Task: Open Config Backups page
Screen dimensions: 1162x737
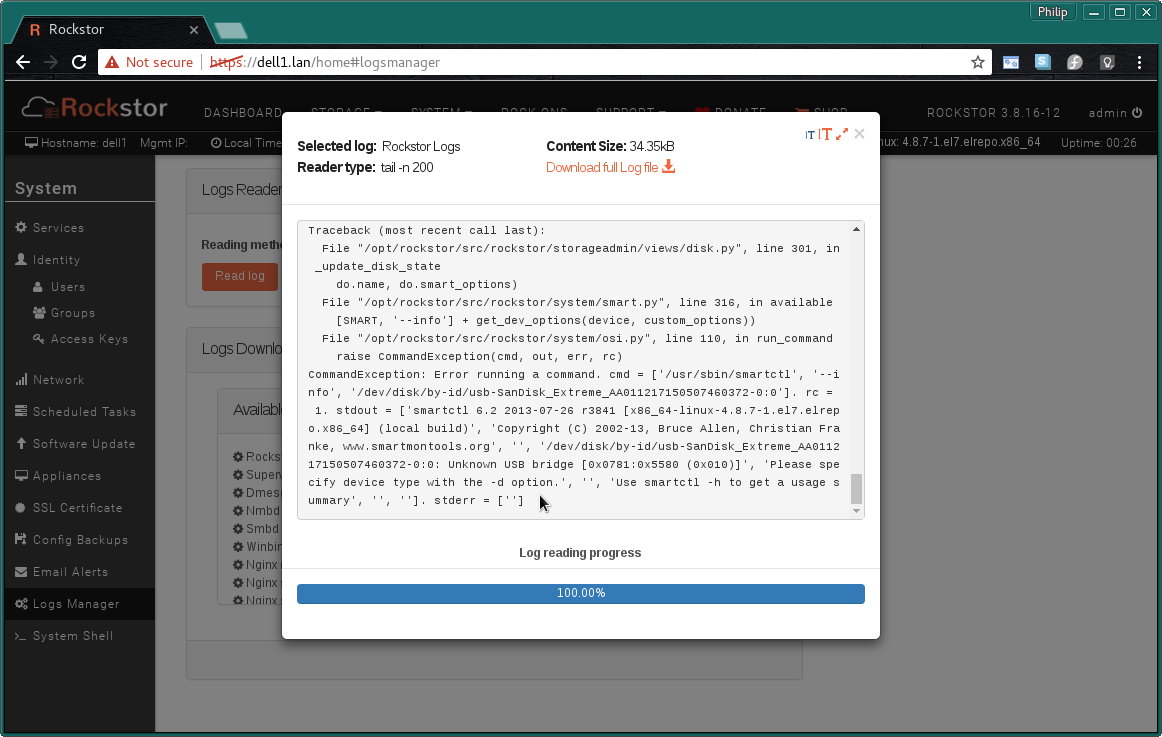Action: point(71,540)
